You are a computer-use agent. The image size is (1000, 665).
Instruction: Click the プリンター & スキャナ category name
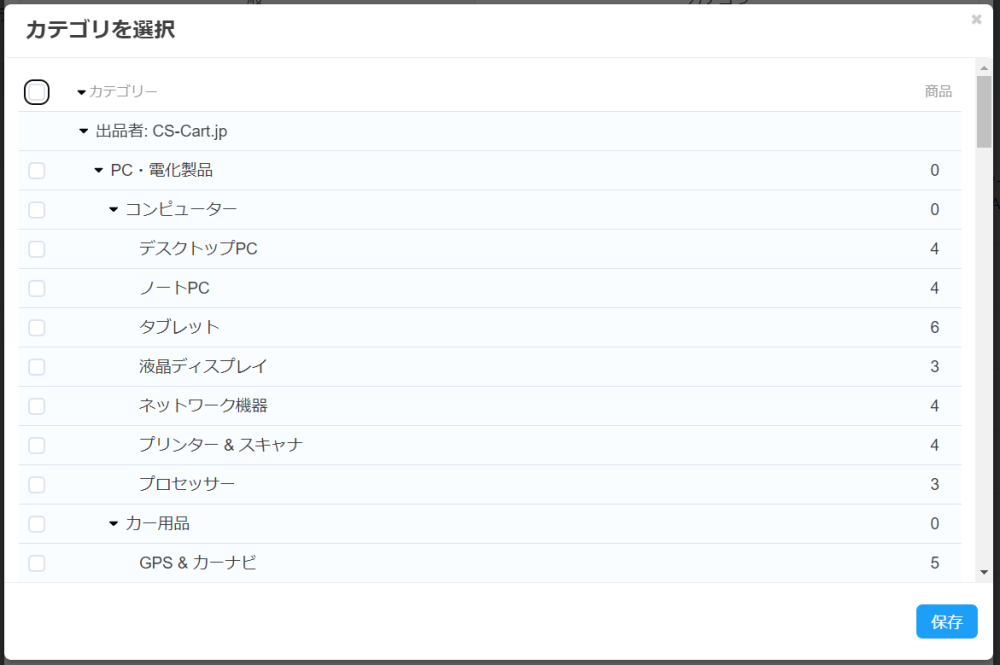point(221,445)
